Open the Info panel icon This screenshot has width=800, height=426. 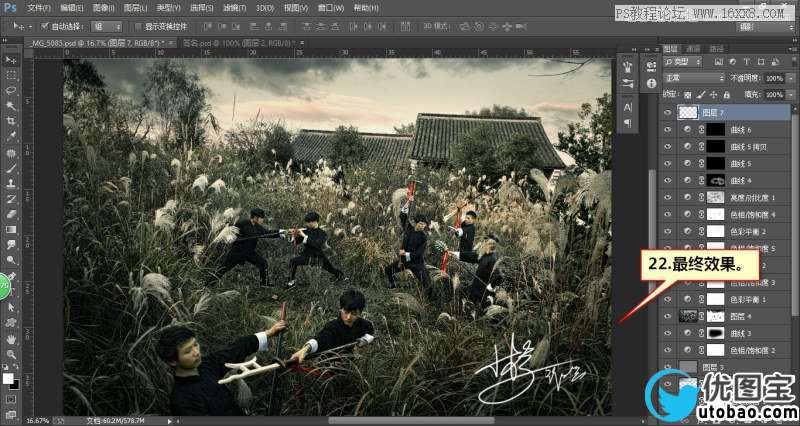click(x=651, y=83)
